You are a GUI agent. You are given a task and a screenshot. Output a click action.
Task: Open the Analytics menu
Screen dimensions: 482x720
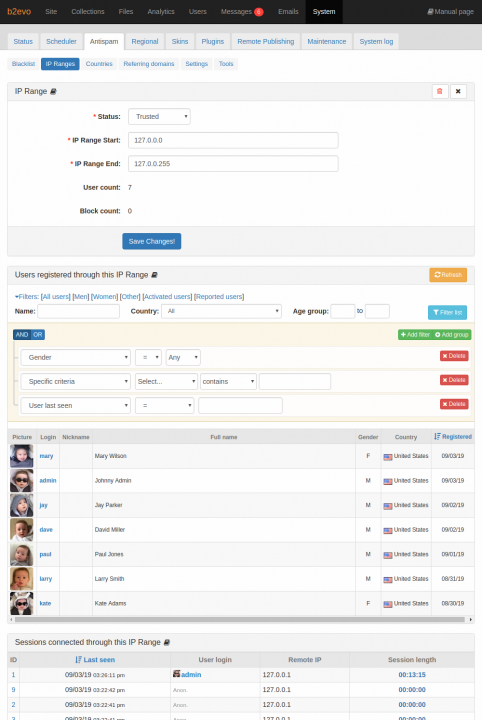tap(161, 11)
